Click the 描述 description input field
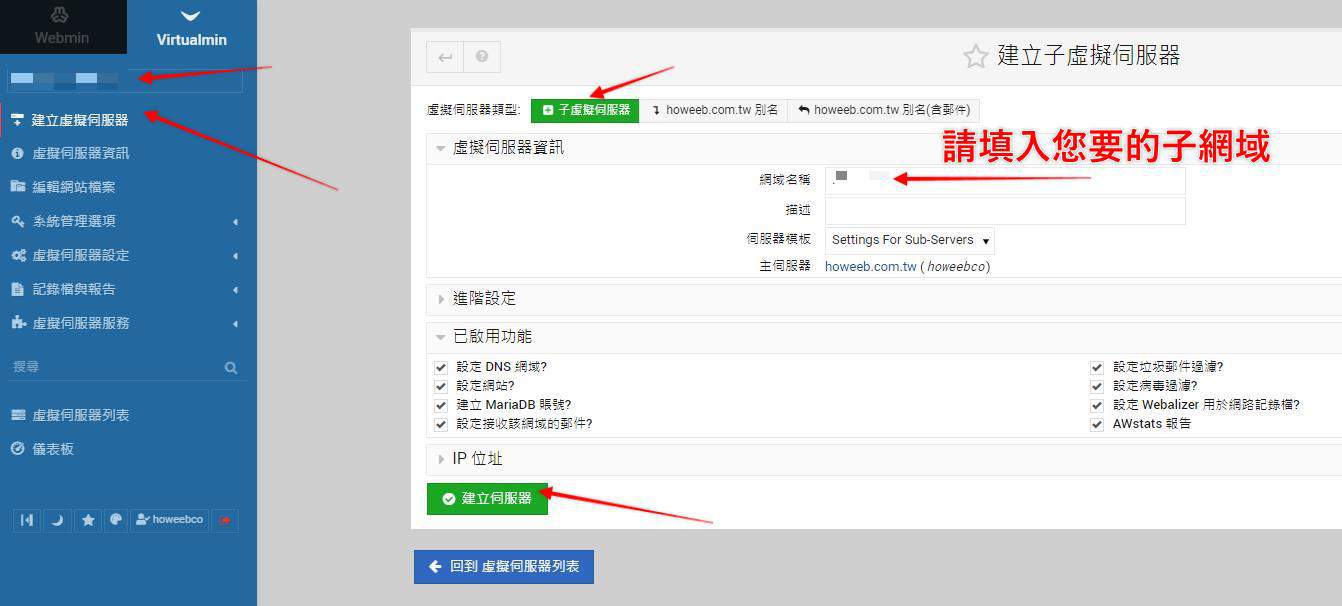This screenshot has height=606, width=1342. click(1004, 210)
